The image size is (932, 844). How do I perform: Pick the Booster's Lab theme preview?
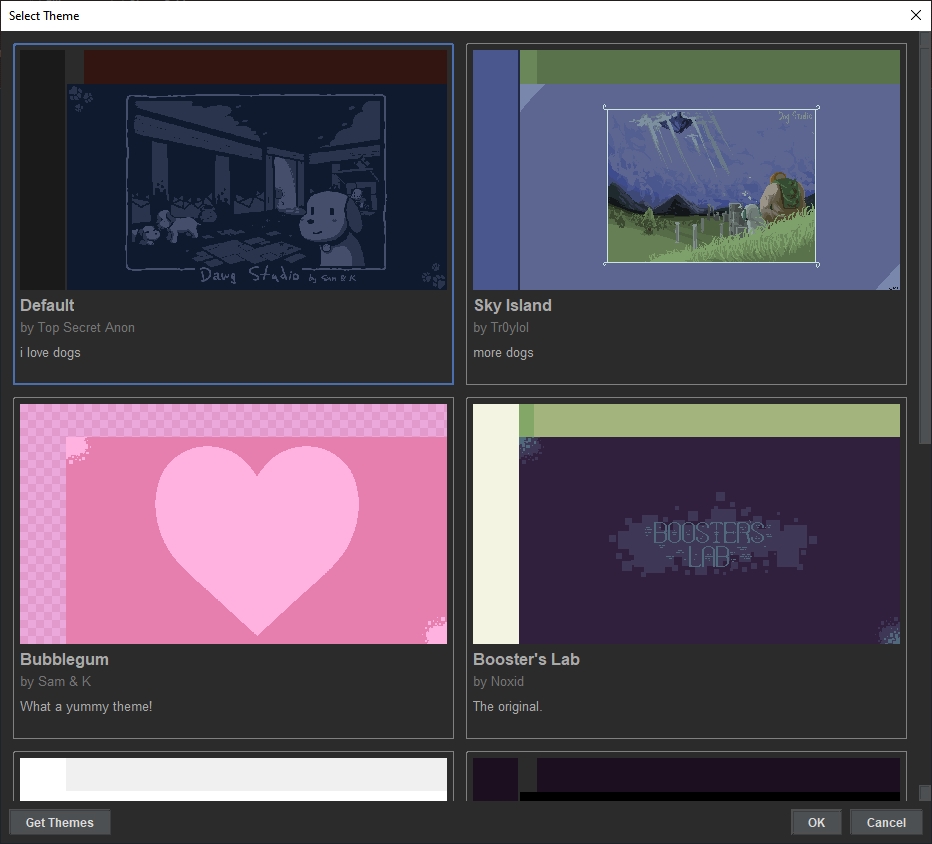click(686, 524)
